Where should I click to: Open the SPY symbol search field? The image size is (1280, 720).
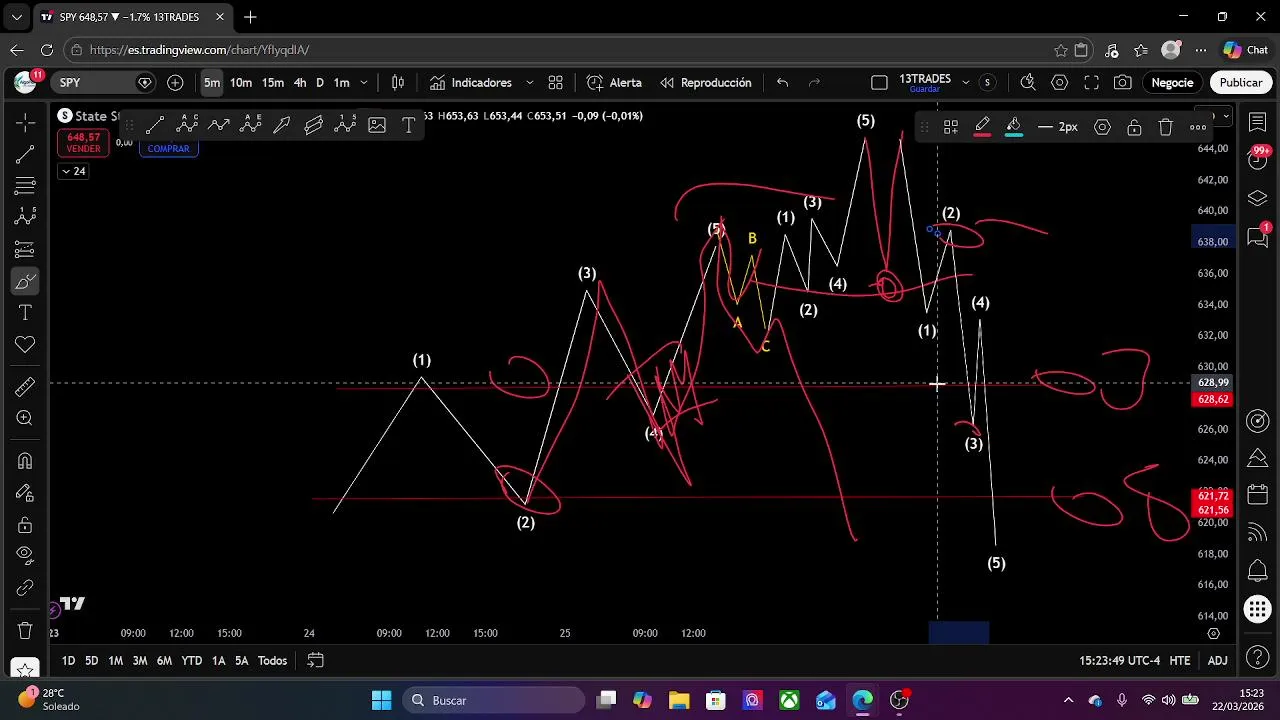[105, 83]
